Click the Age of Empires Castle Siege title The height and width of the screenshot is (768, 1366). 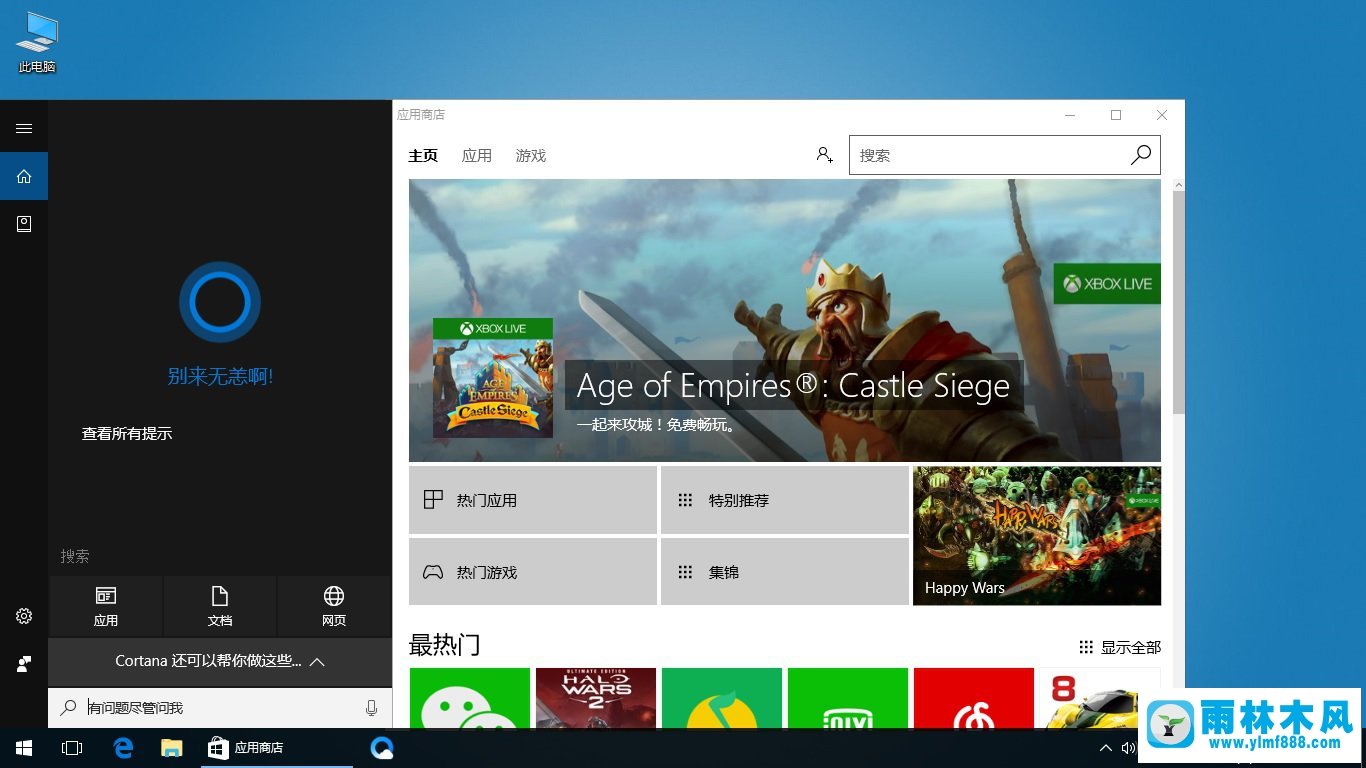(x=793, y=386)
